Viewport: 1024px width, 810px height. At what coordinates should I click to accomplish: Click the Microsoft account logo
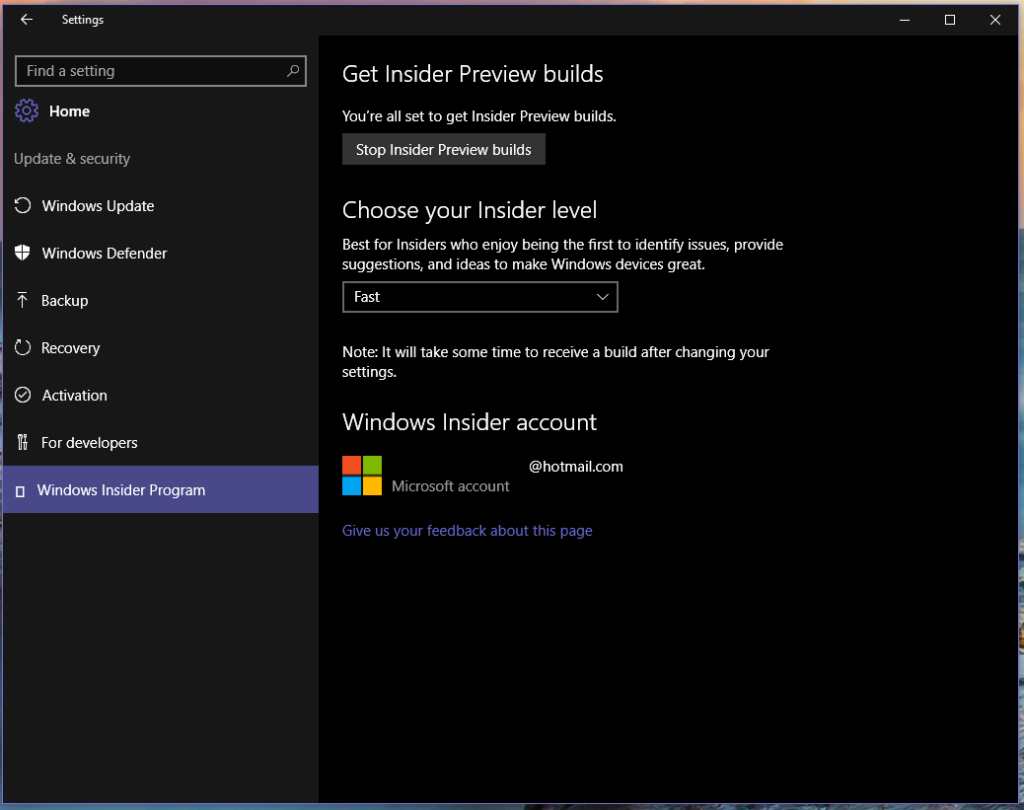pos(362,476)
